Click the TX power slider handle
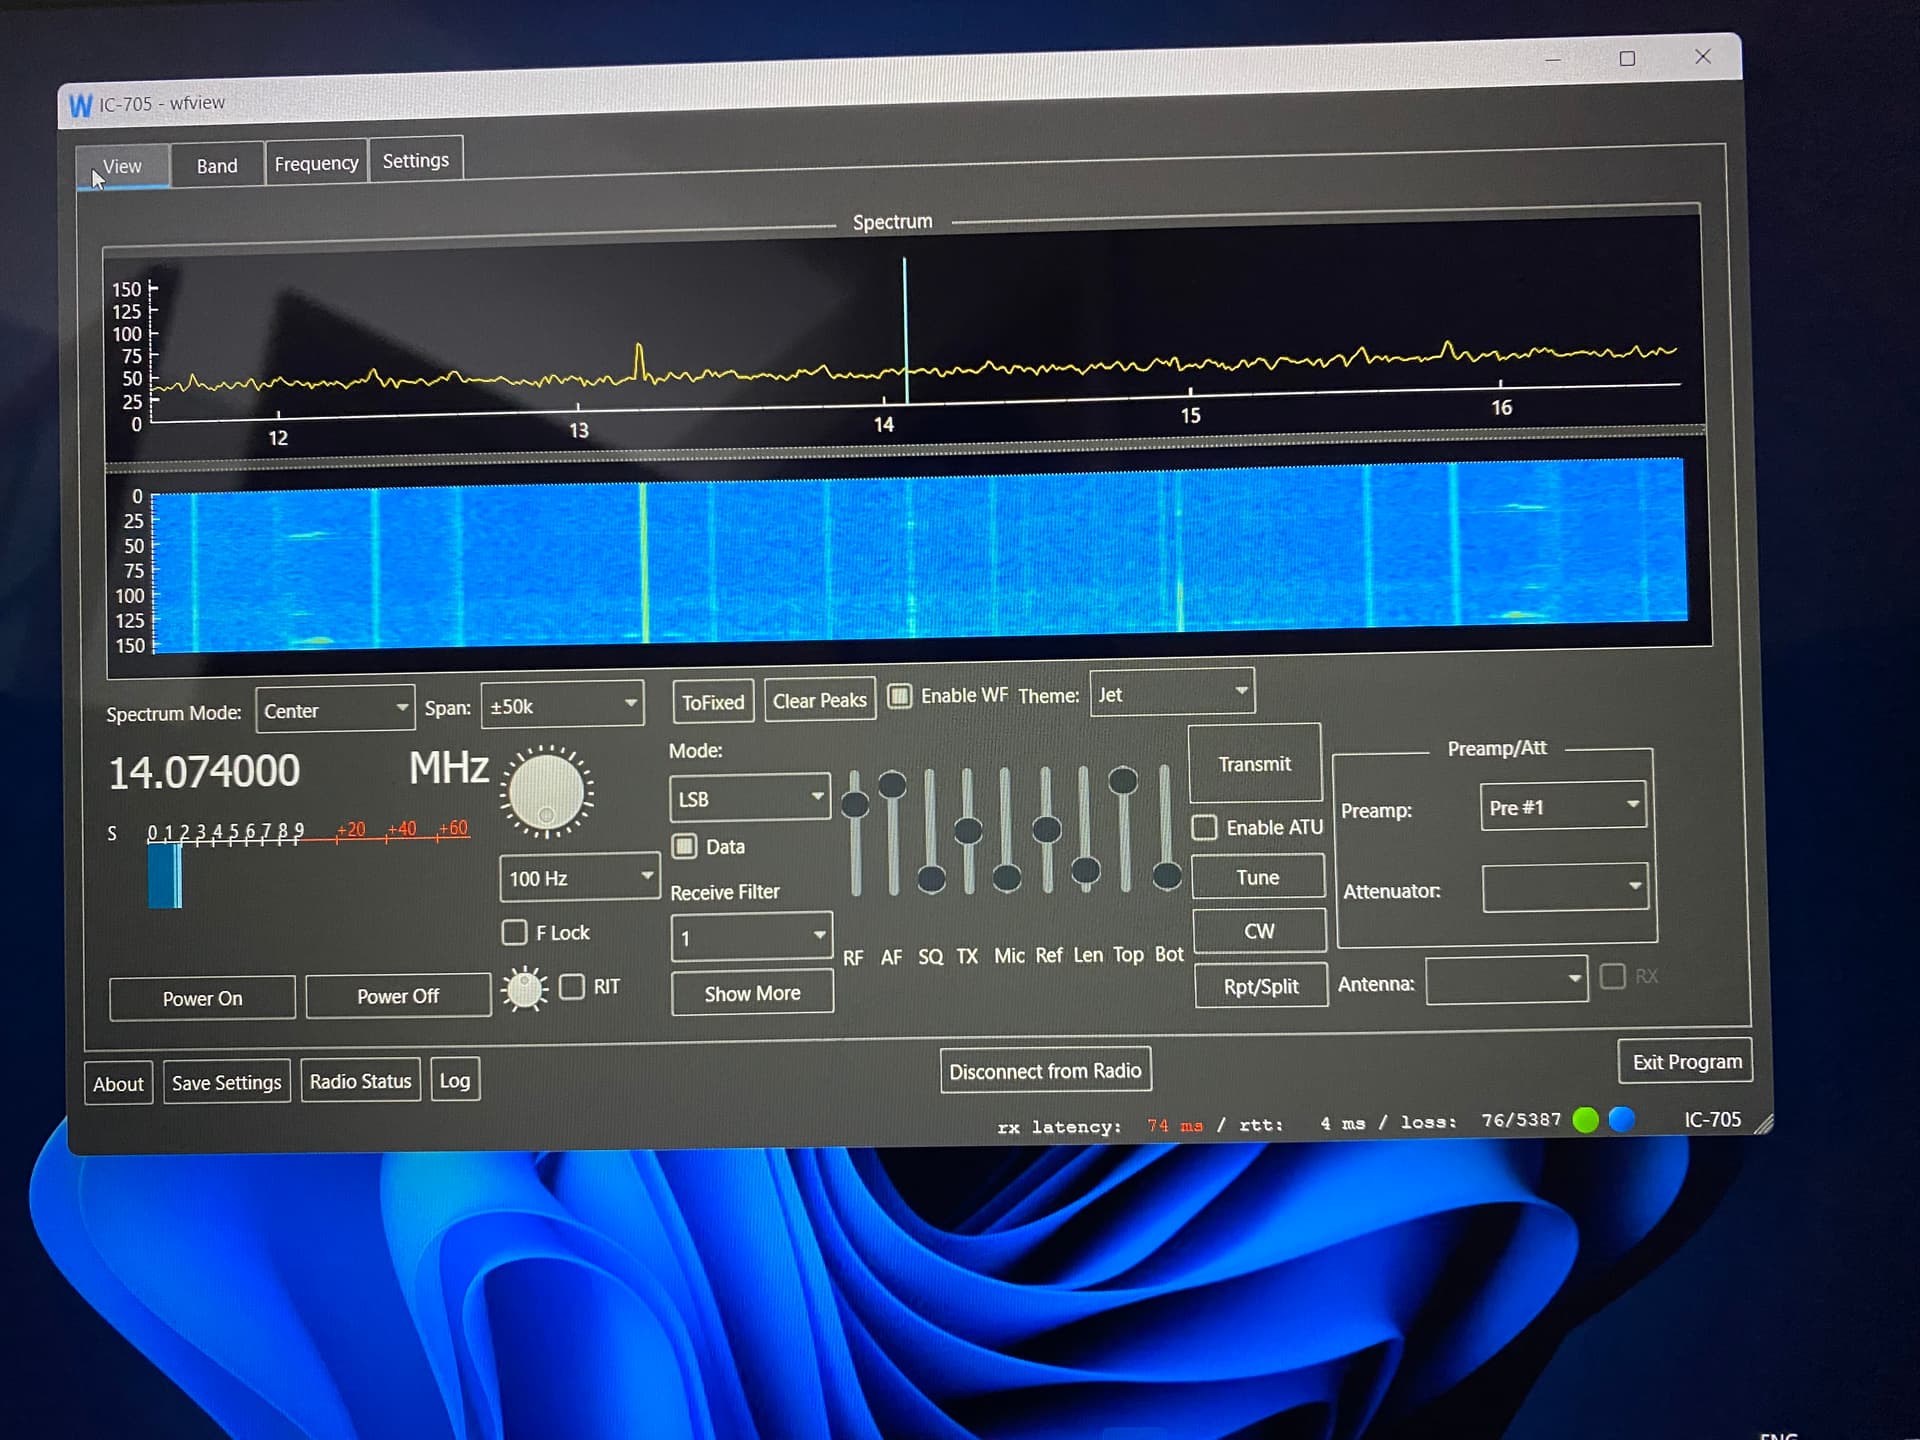This screenshot has height=1440, width=1920. (x=968, y=830)
